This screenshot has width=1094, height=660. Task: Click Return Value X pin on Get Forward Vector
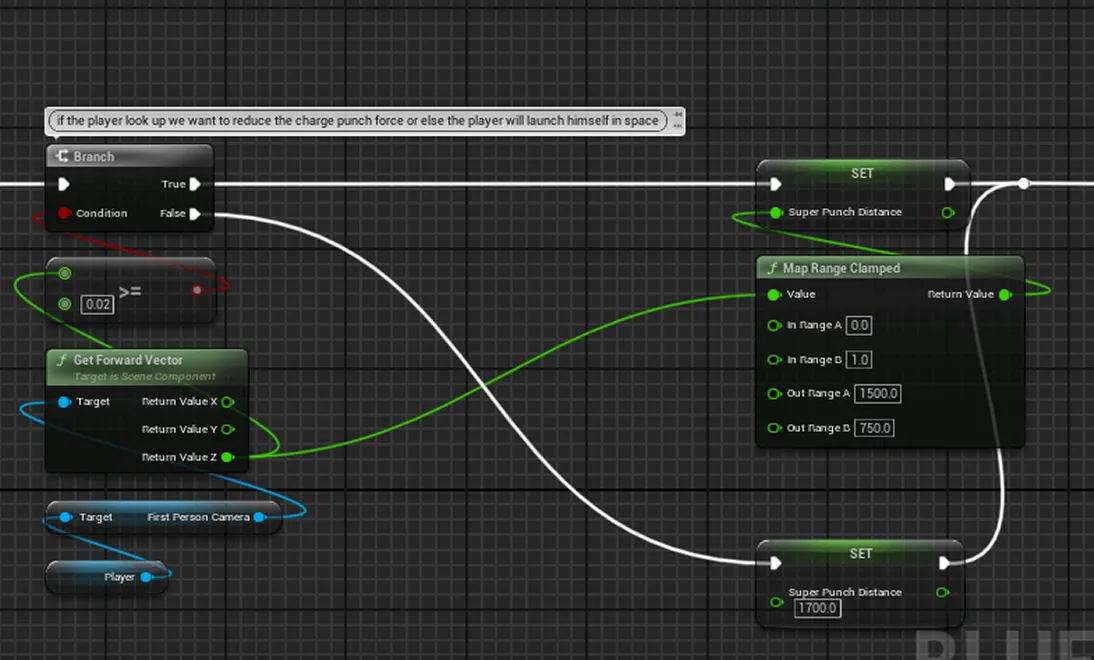227,402
